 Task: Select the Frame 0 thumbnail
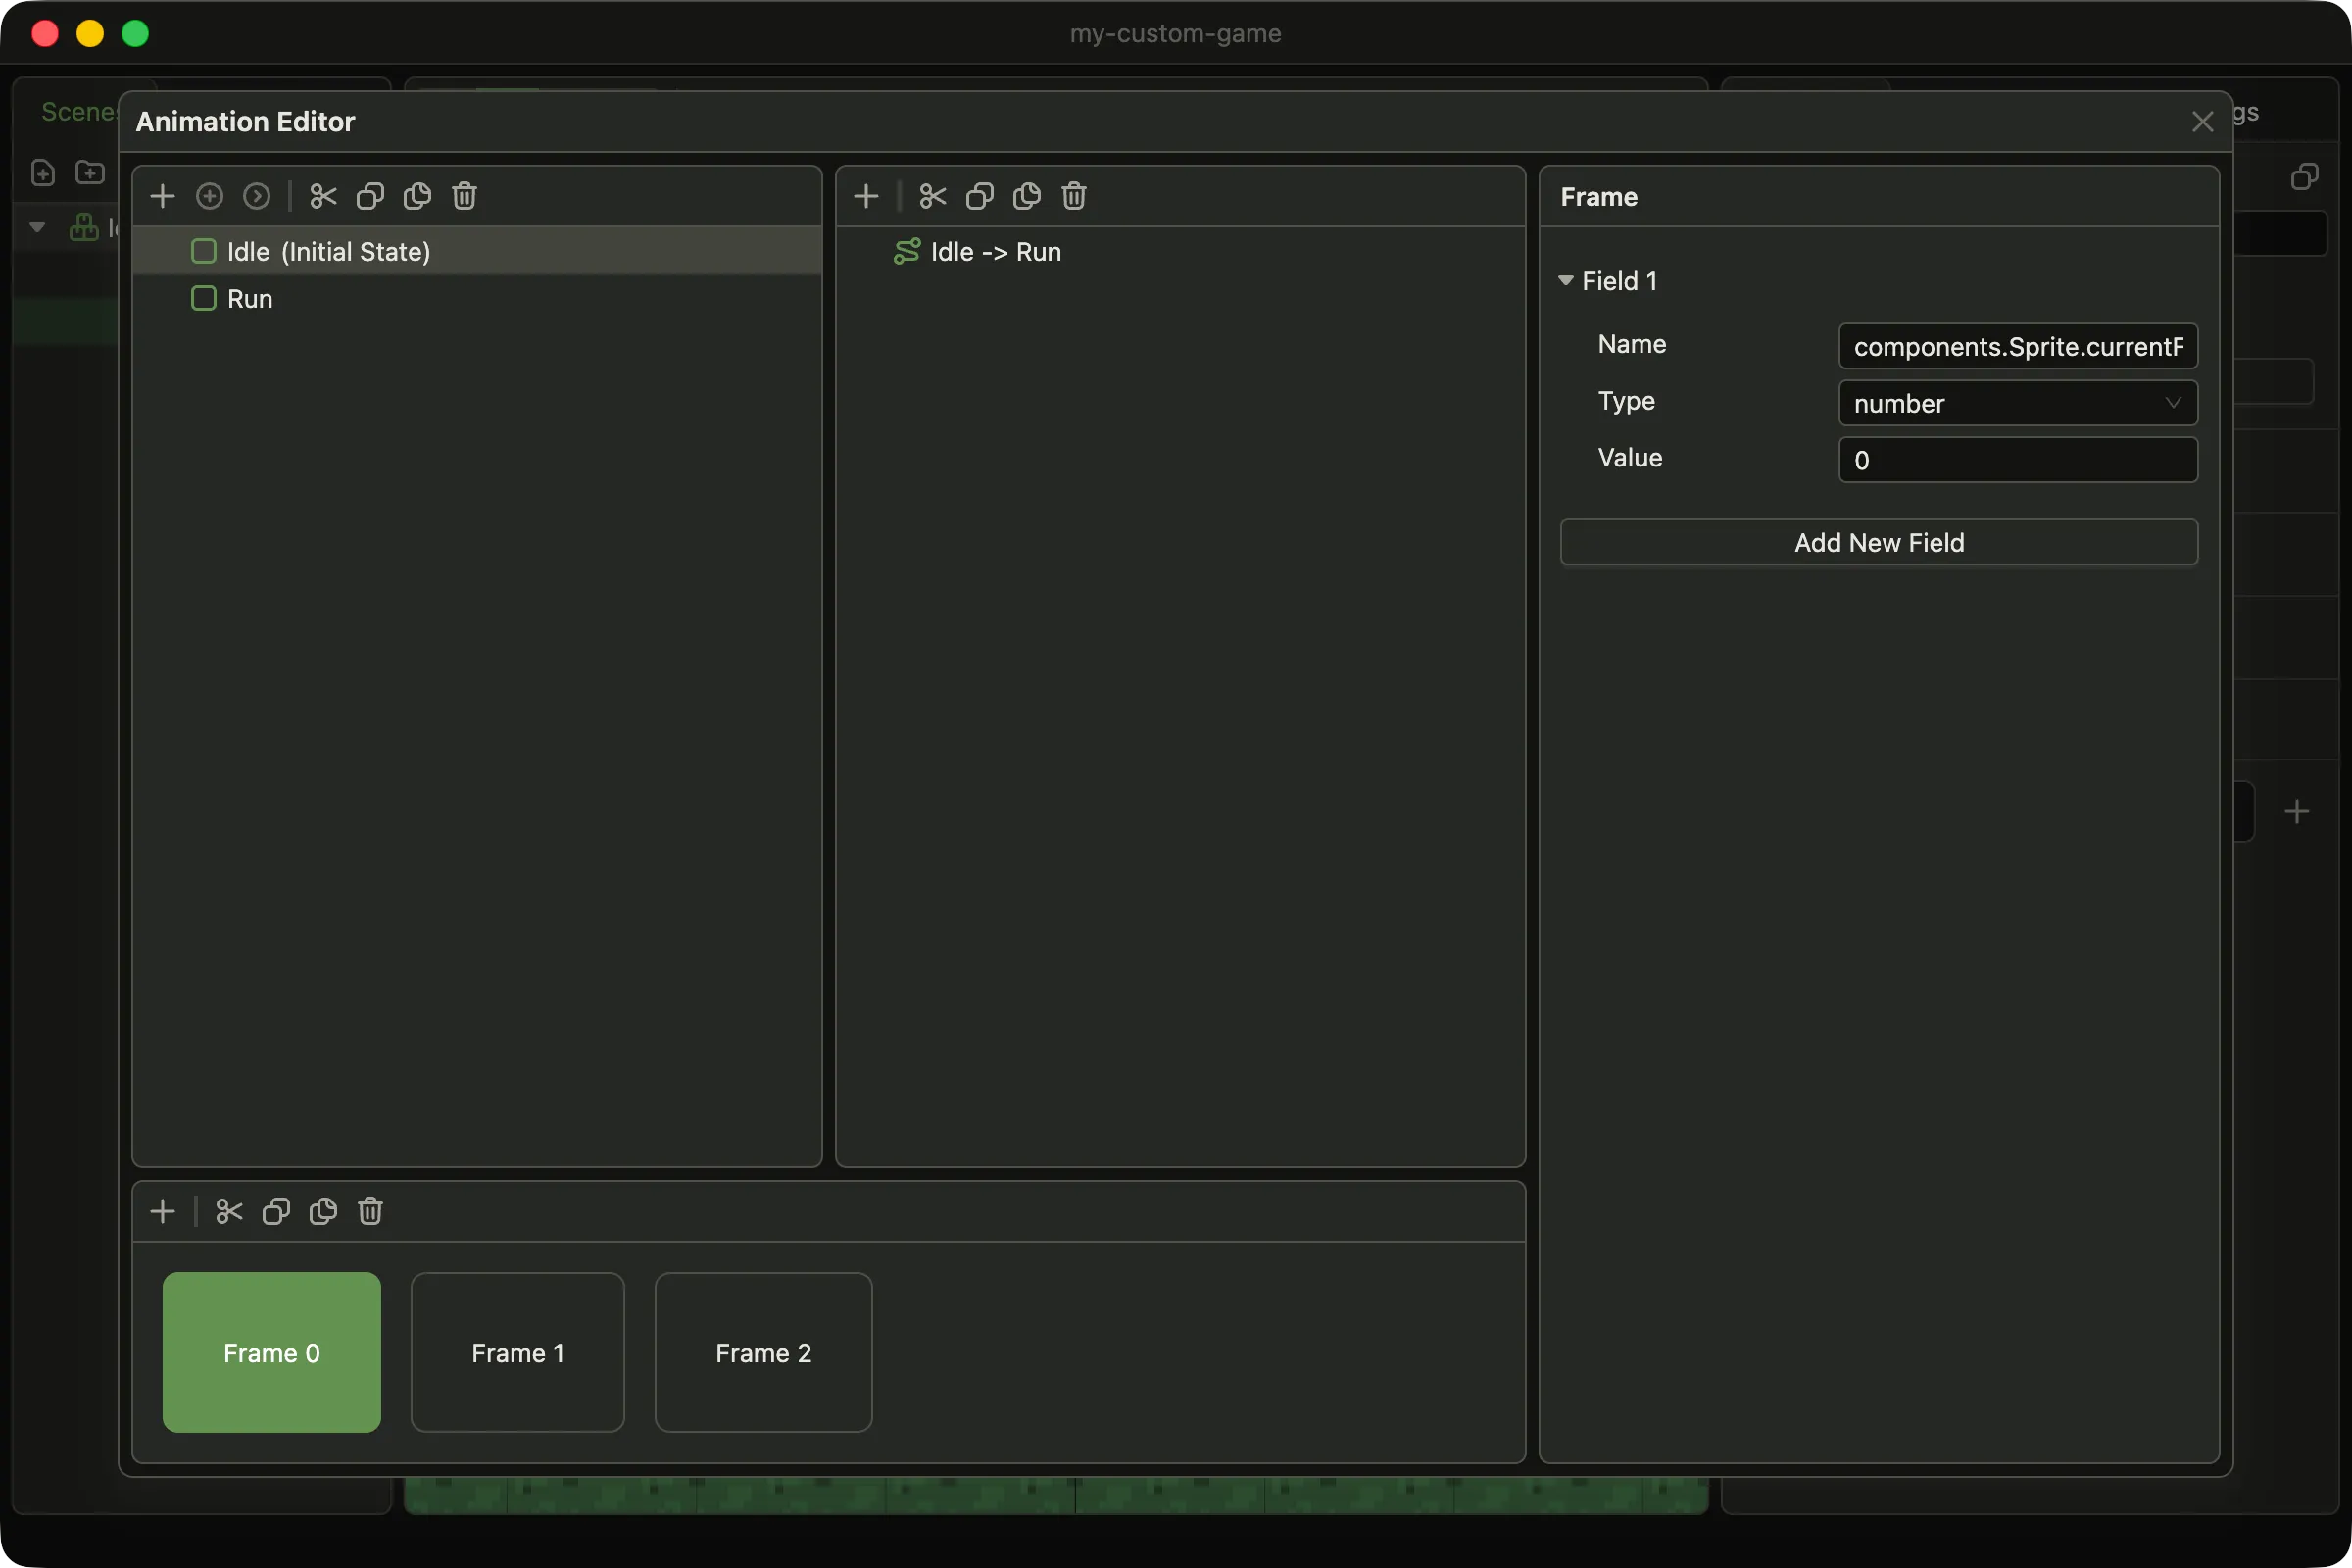pyautogui.click(x=271, y=1352)
